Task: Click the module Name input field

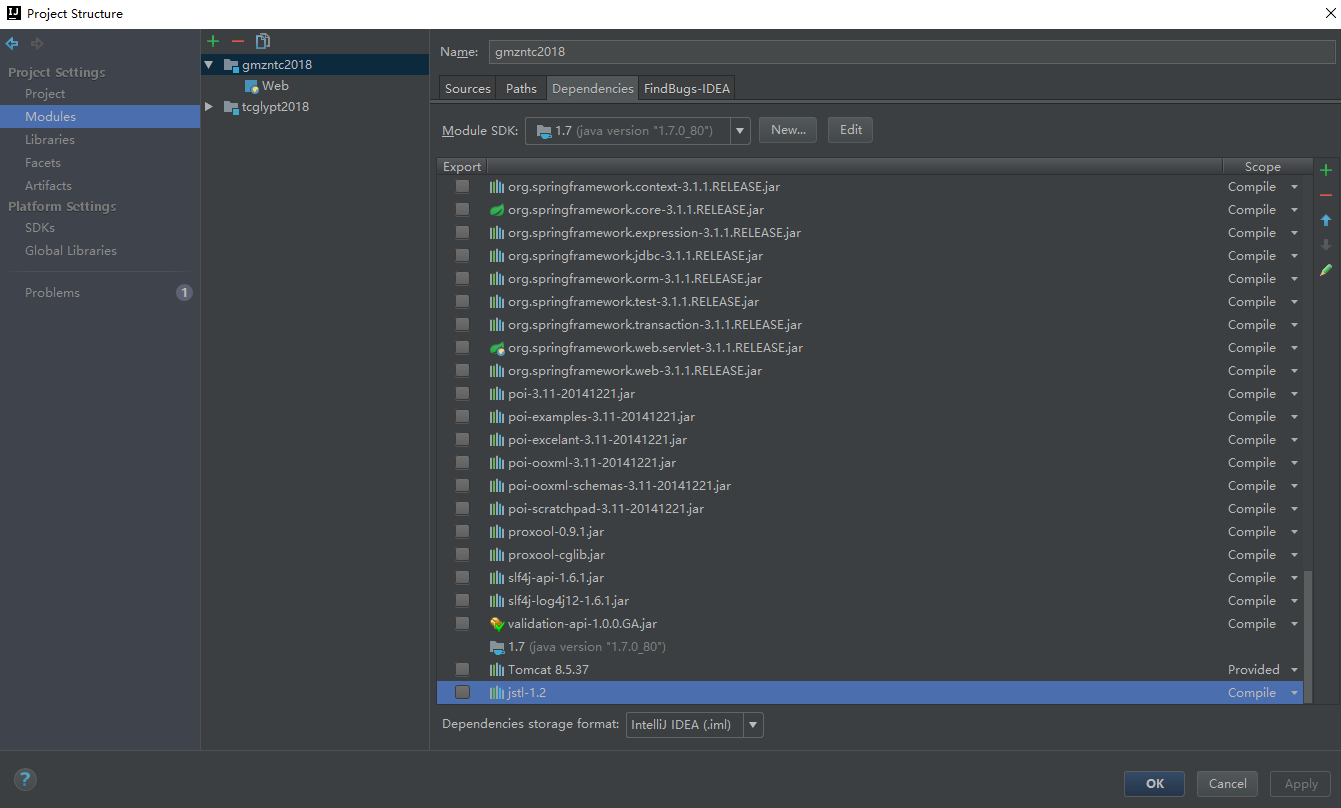Action: [x=912, y=52]
